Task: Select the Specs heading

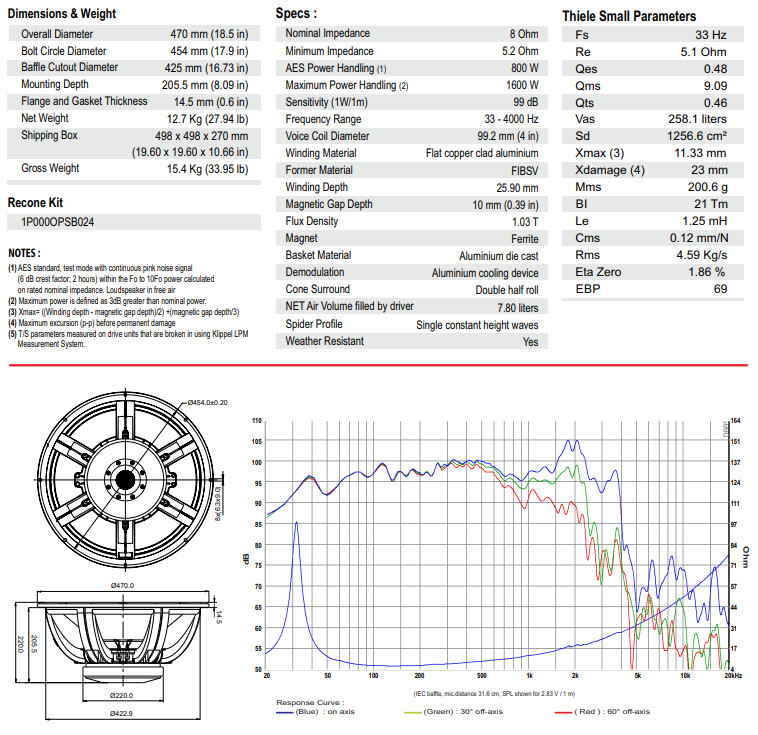Action: click(296, 13)
